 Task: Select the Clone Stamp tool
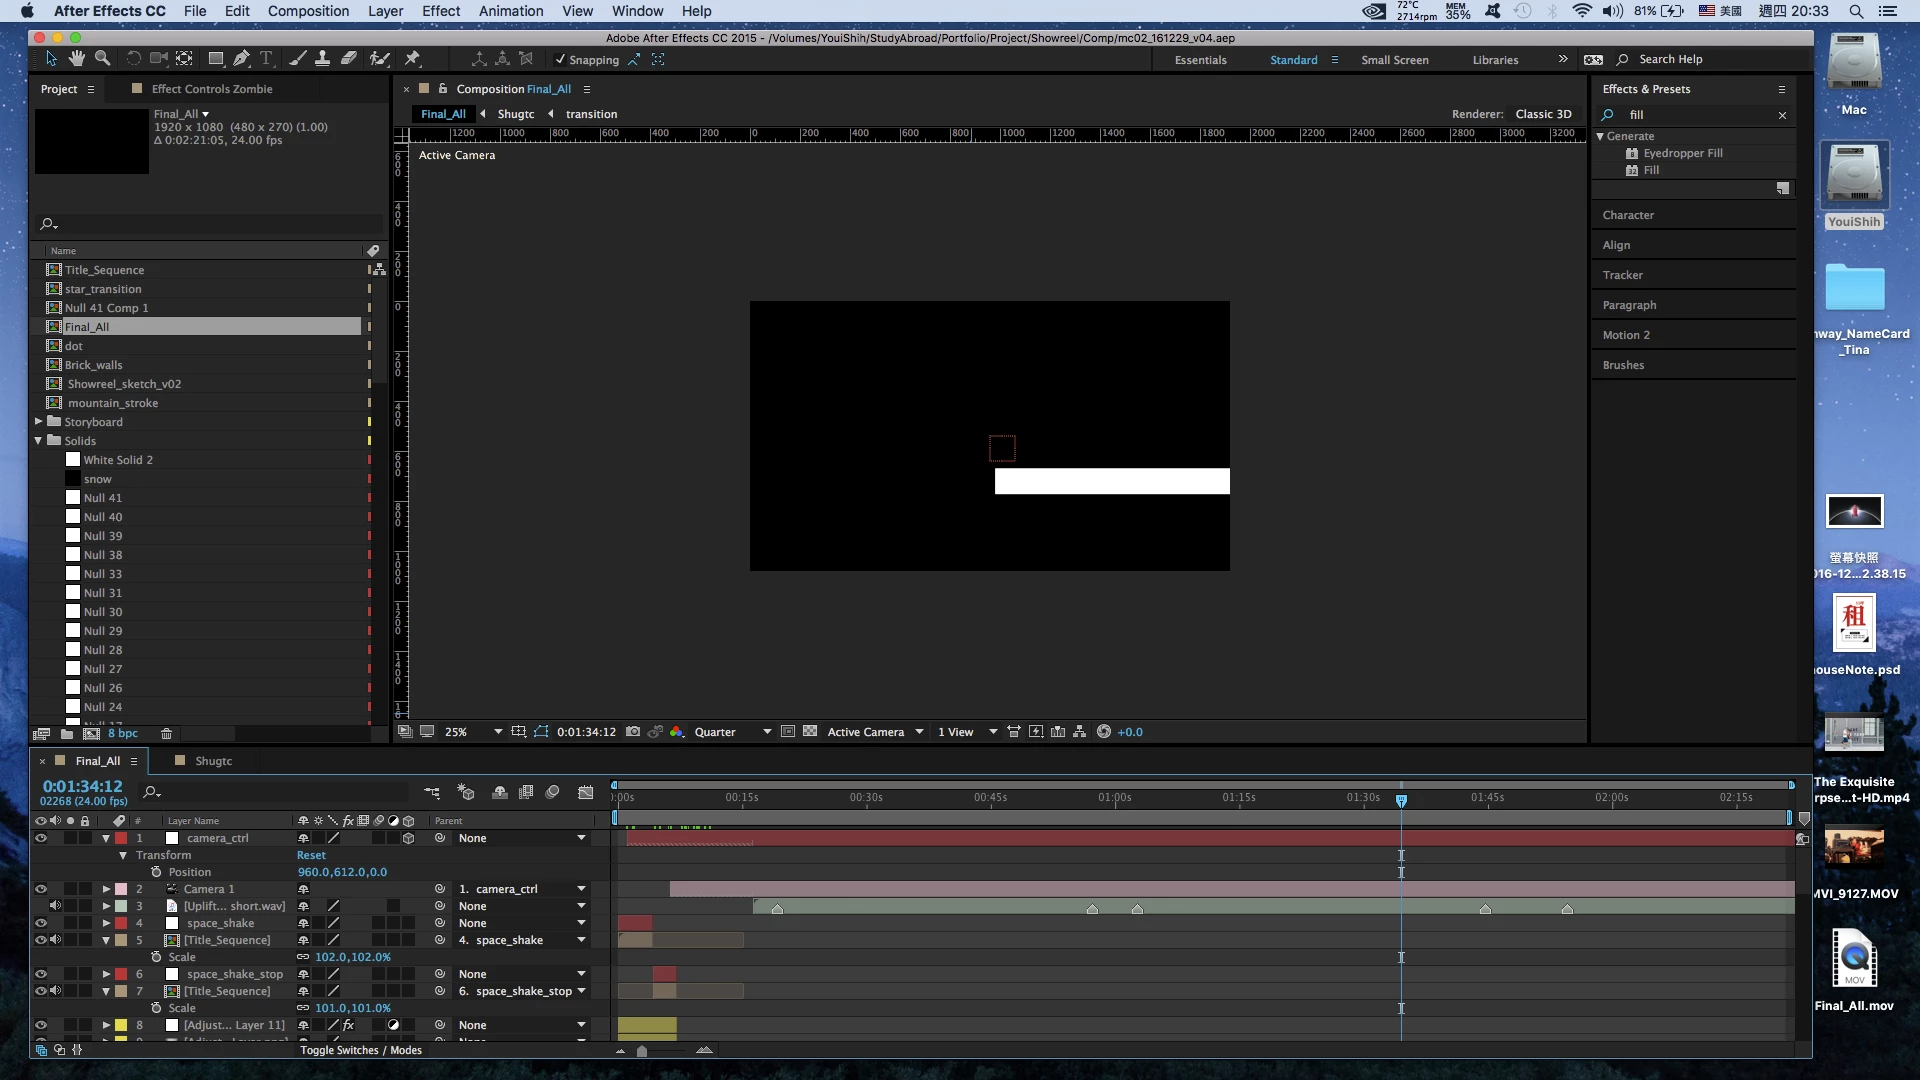(322, 59)
